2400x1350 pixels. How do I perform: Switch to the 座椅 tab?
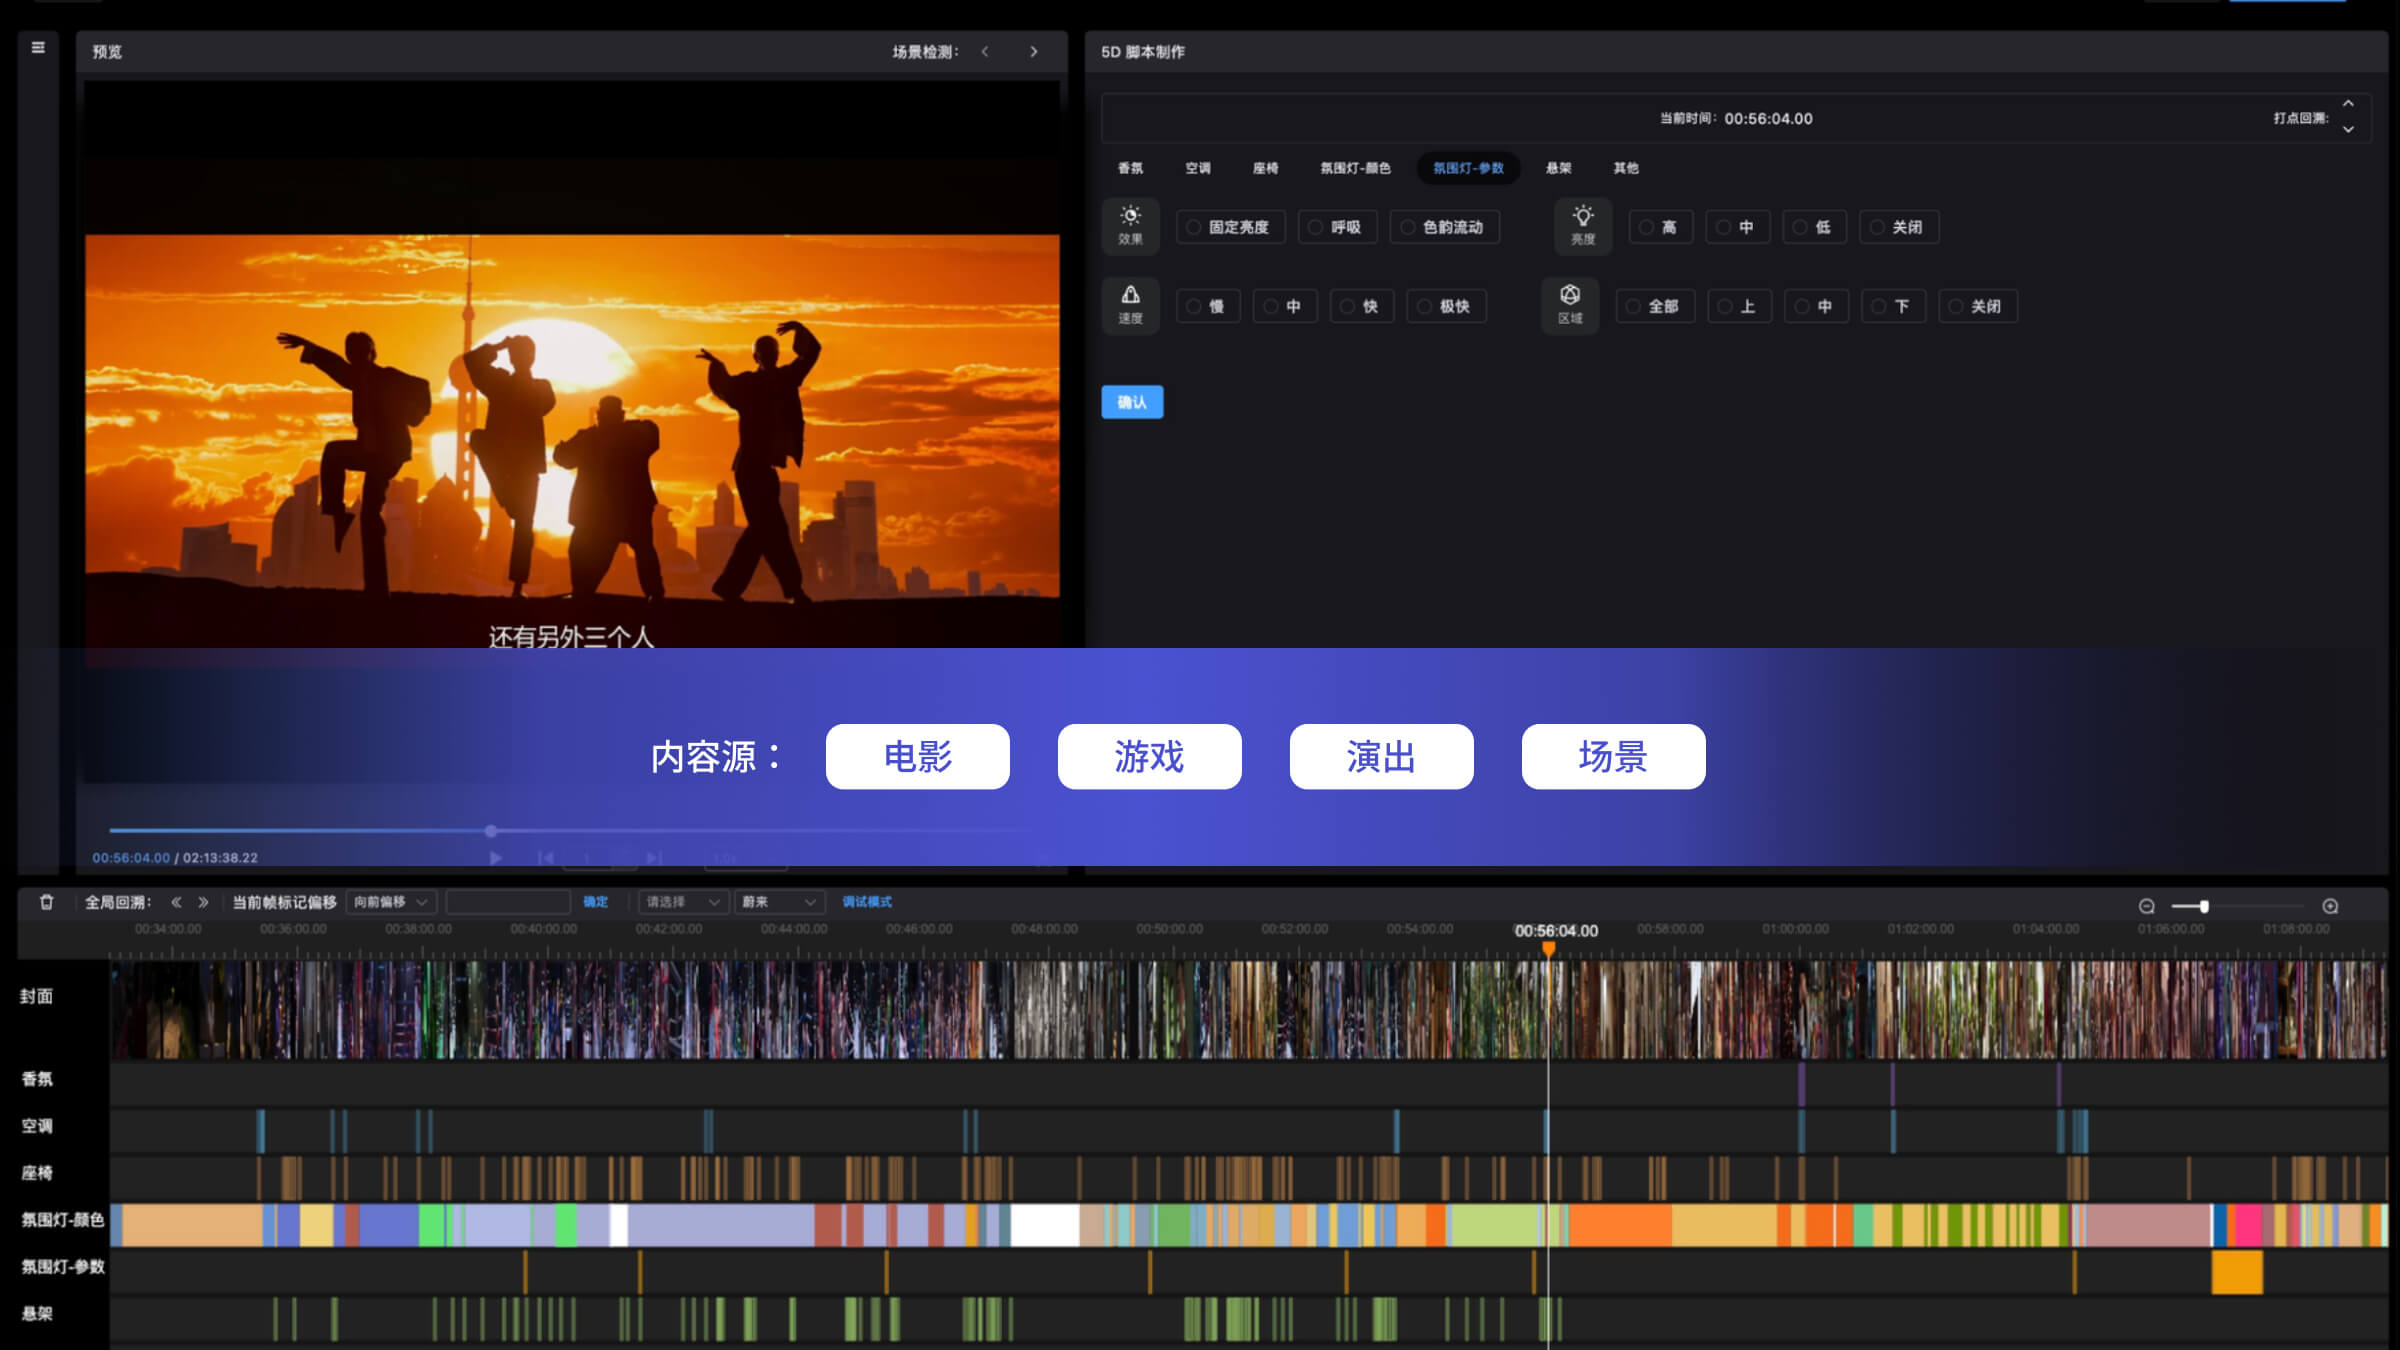1265,168
